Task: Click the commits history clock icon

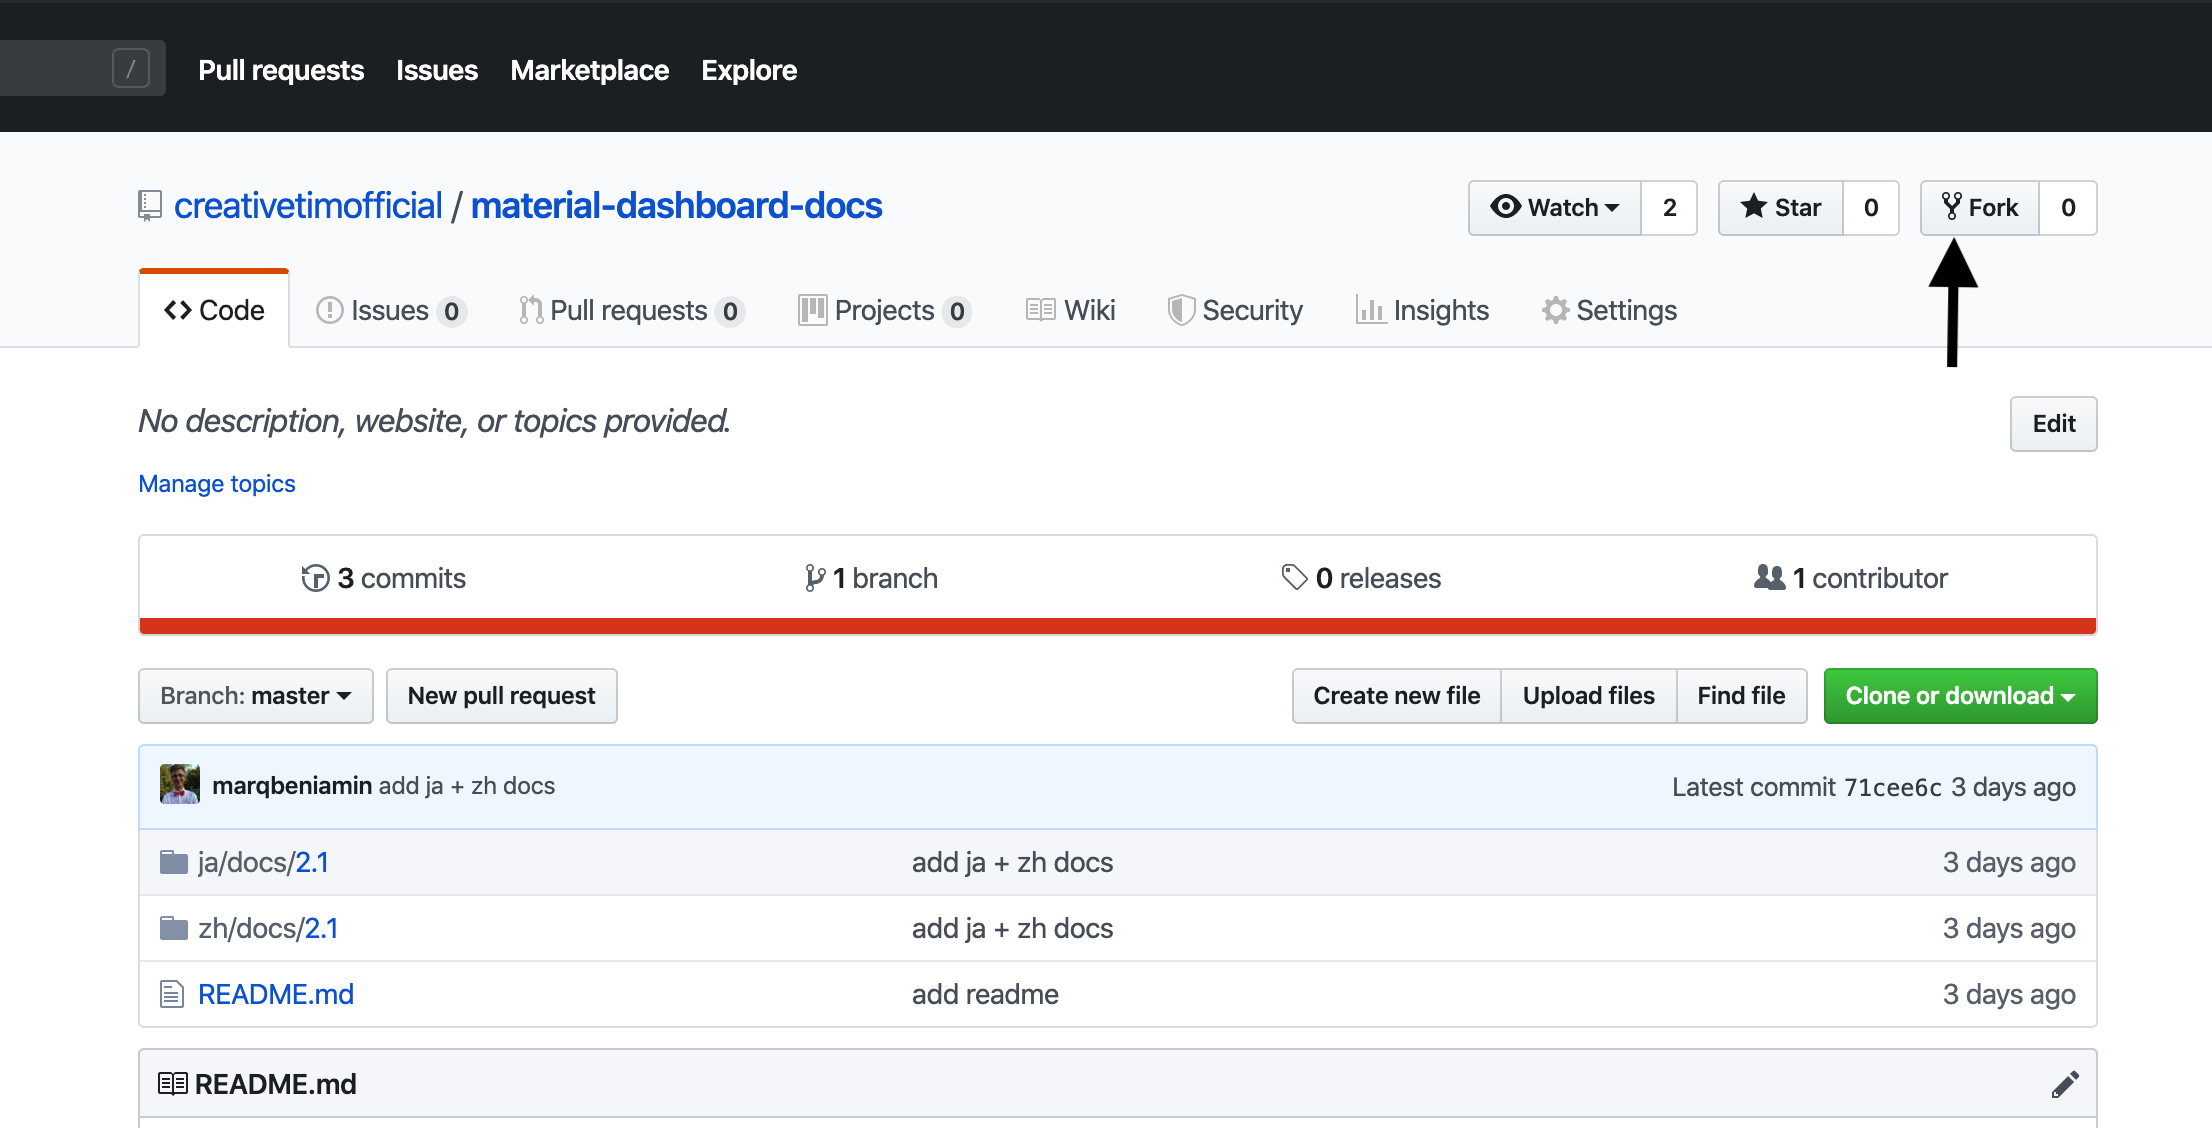Action: click(x=315, y=578)
